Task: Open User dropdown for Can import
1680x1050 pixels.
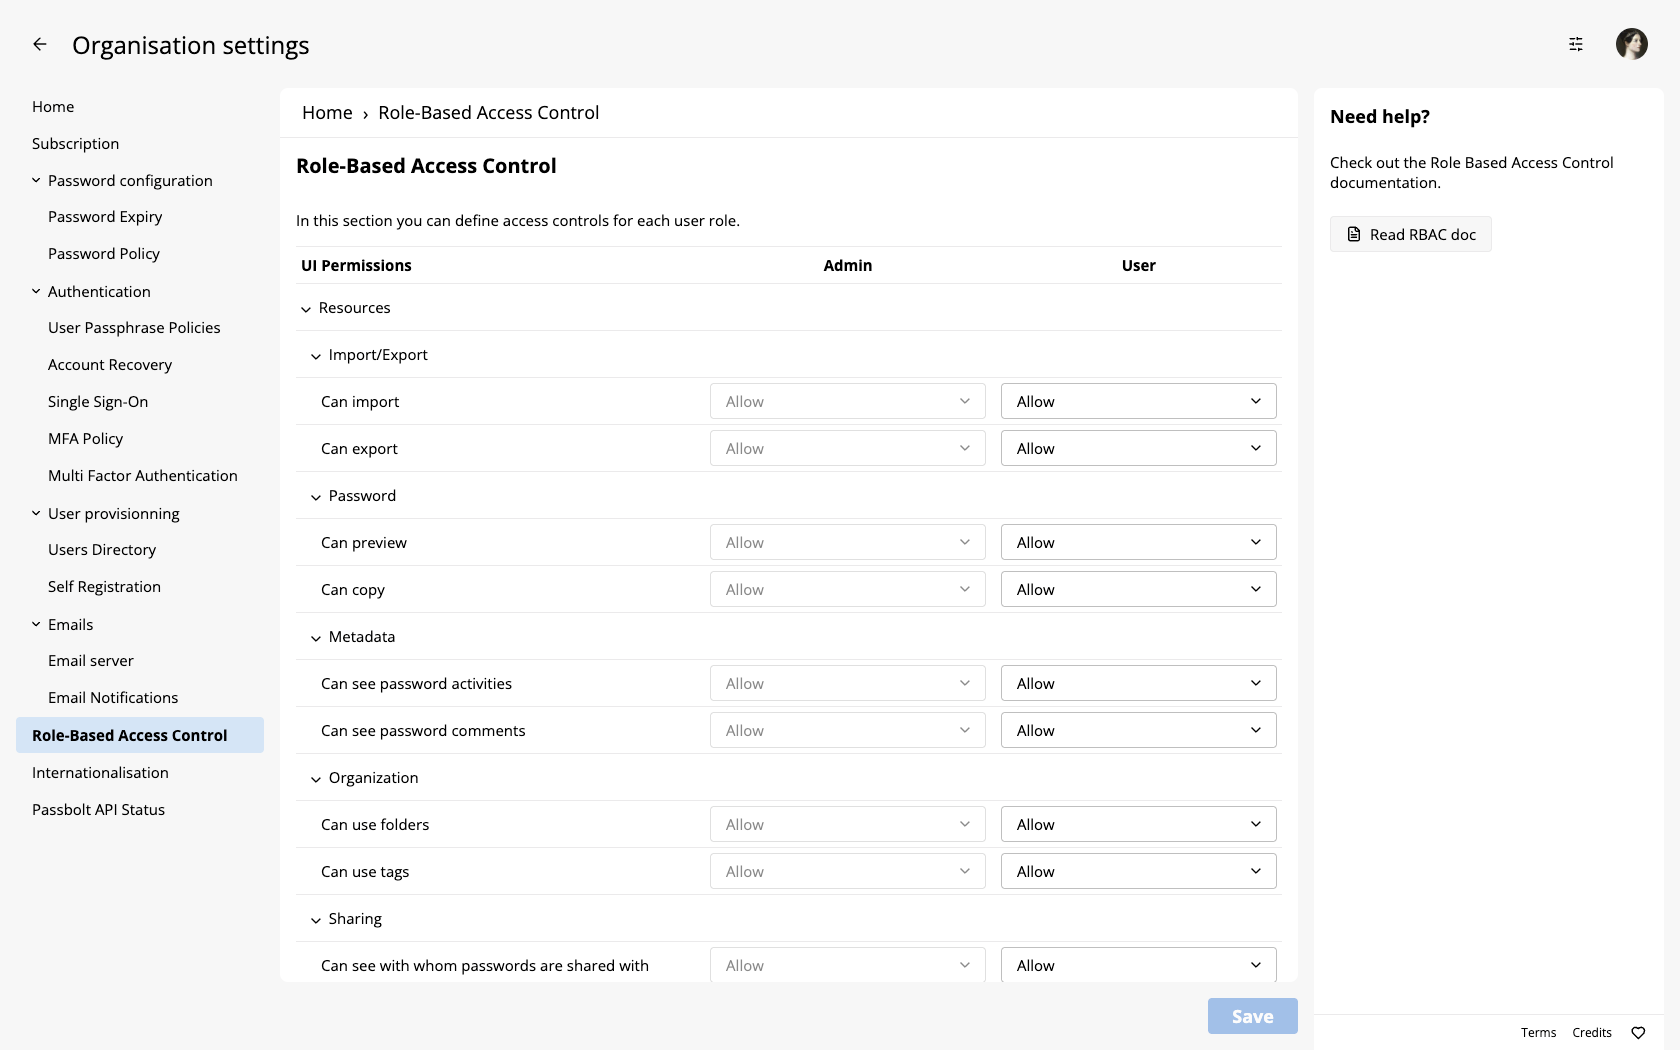Action: [x=1138, y=402]
